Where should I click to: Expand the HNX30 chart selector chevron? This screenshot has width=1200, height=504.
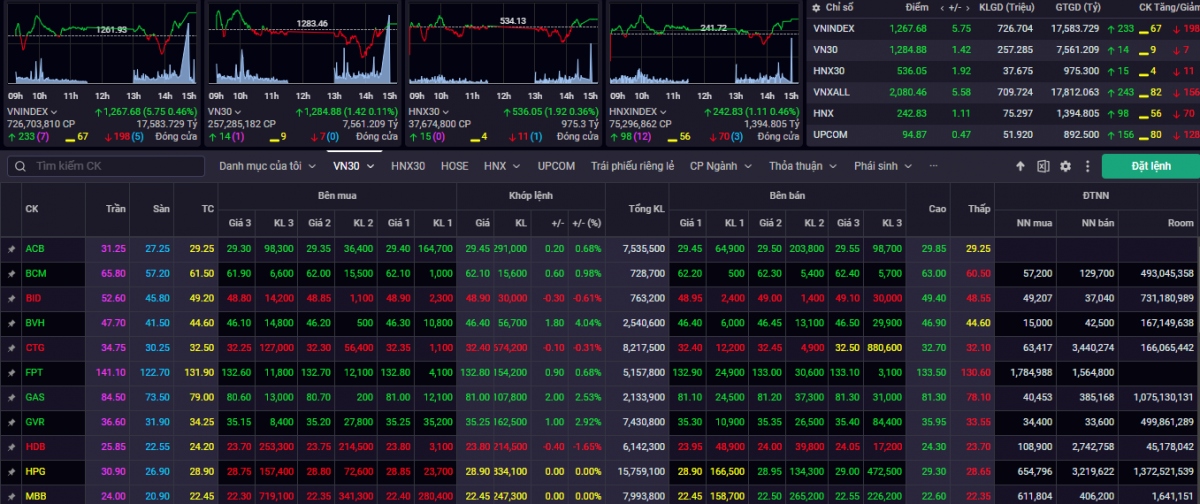point(448,111)
